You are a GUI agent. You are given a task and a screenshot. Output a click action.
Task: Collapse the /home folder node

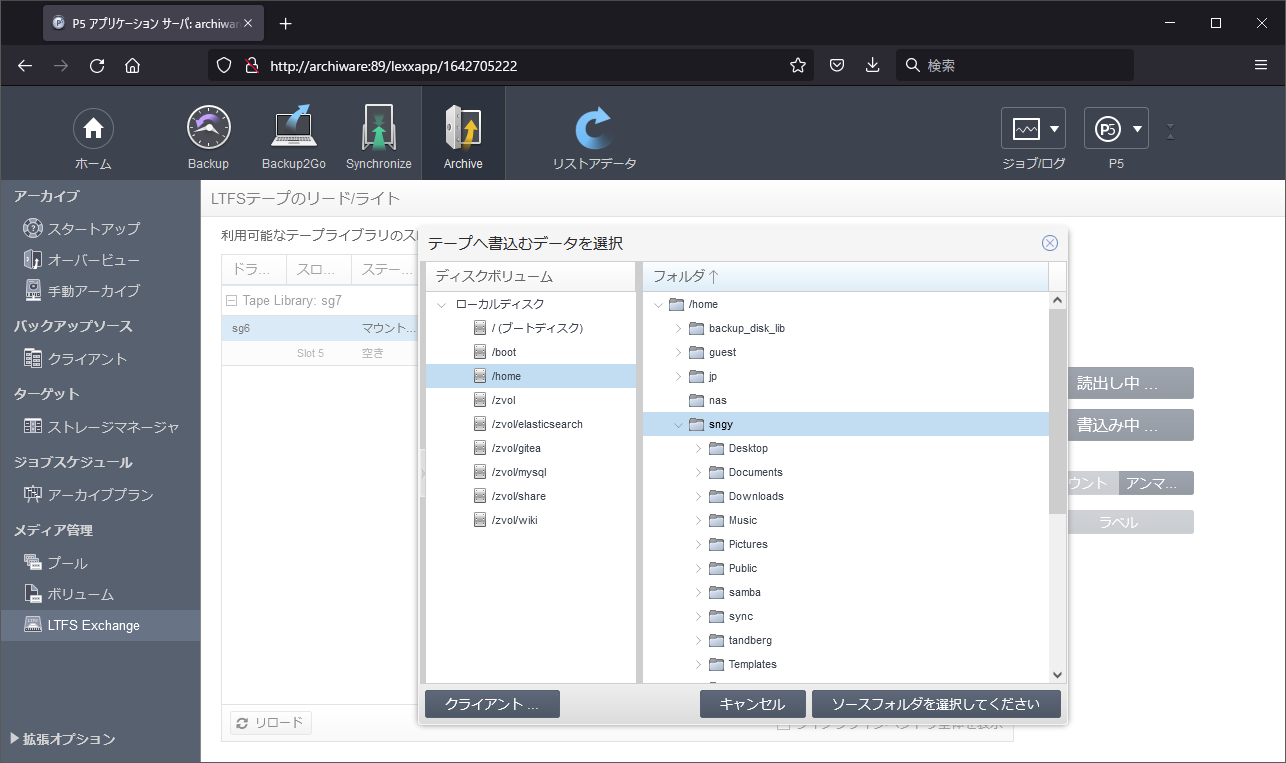(x=658, y=304)
